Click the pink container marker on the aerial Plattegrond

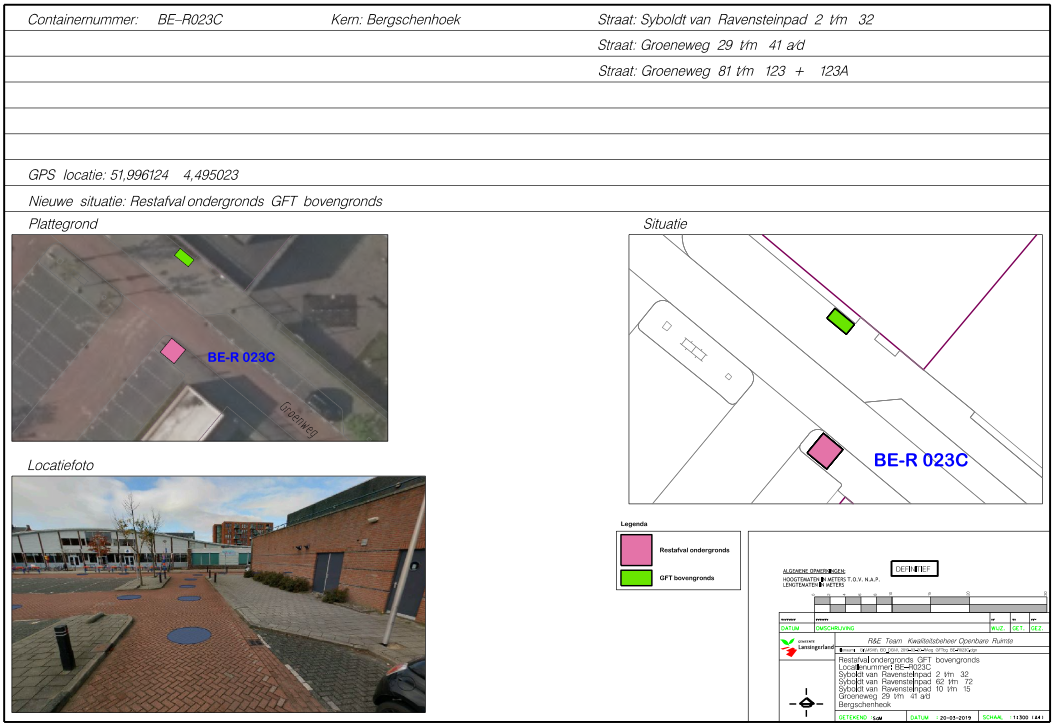coord(173,350)
